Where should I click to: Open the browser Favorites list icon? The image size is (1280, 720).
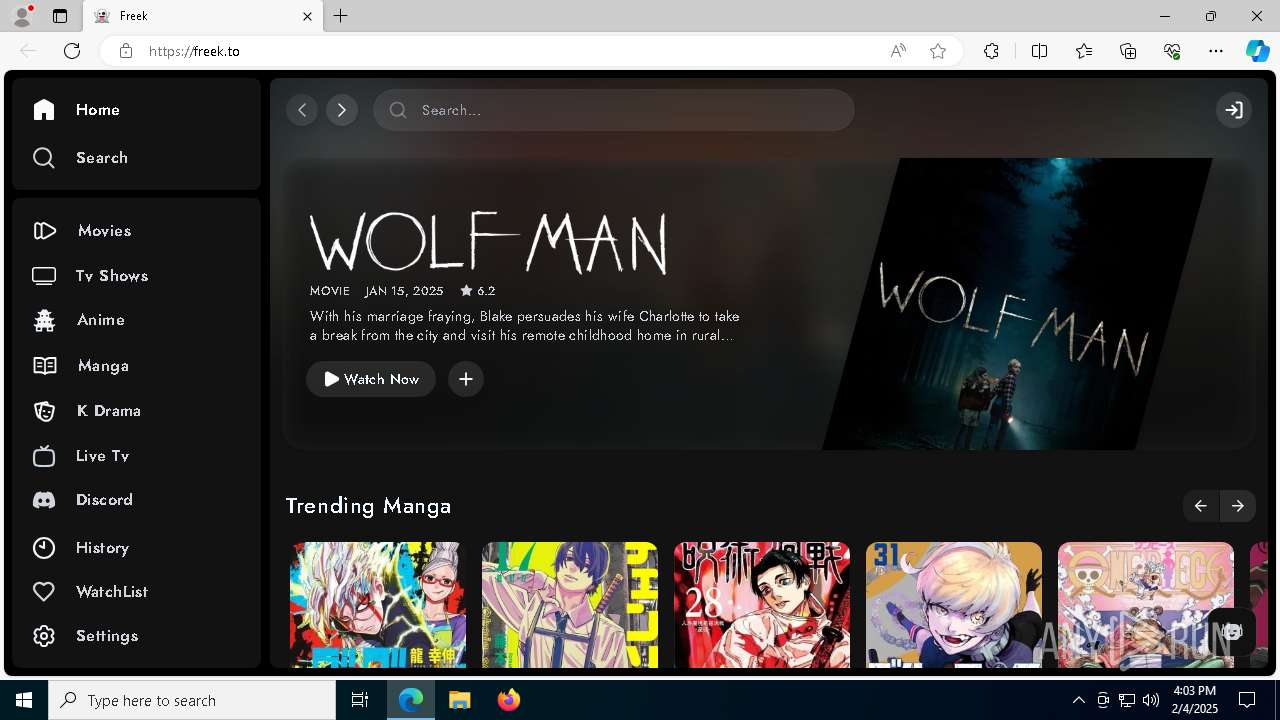[x=1084, y=51]
